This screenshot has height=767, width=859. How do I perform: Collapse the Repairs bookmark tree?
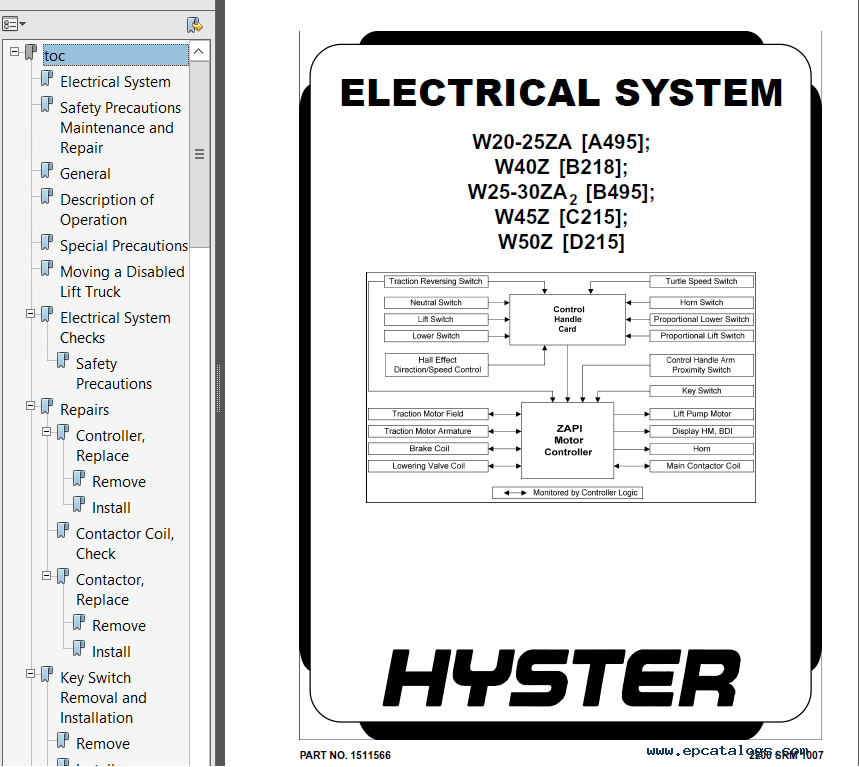pos(31,406)
